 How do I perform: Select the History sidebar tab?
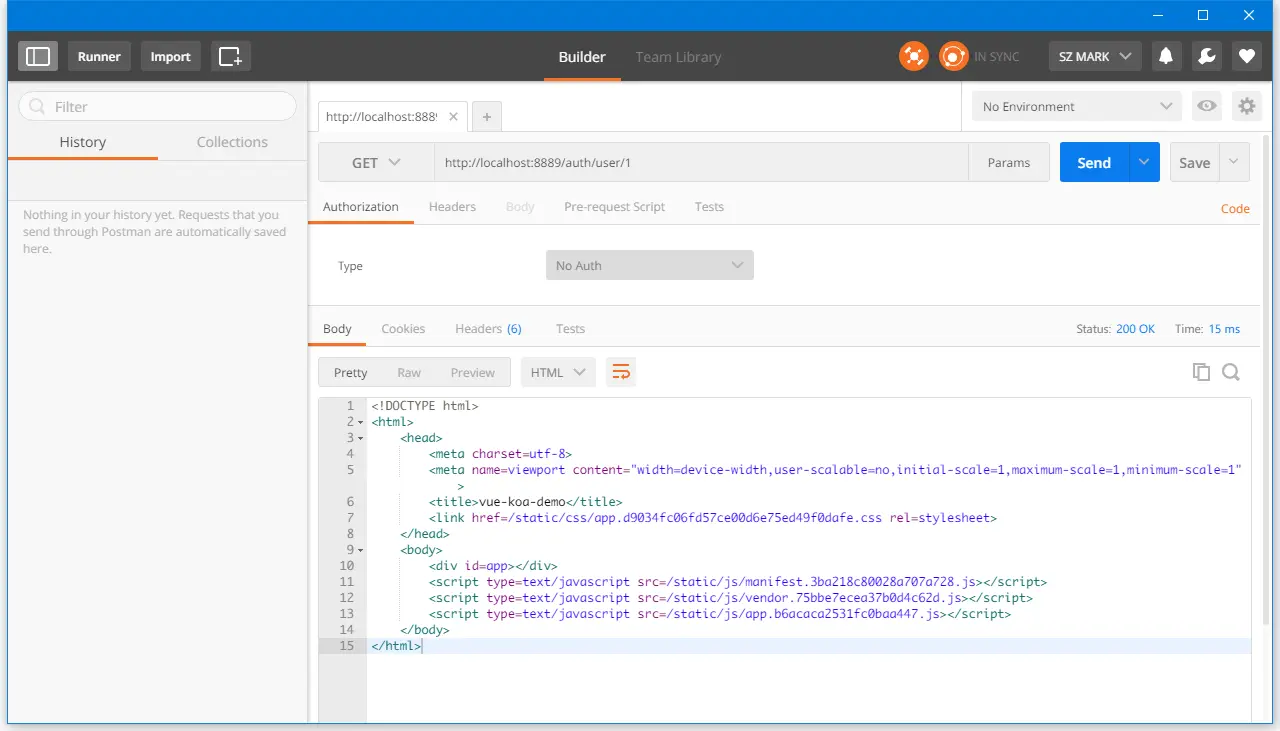(x=83, y=142)
